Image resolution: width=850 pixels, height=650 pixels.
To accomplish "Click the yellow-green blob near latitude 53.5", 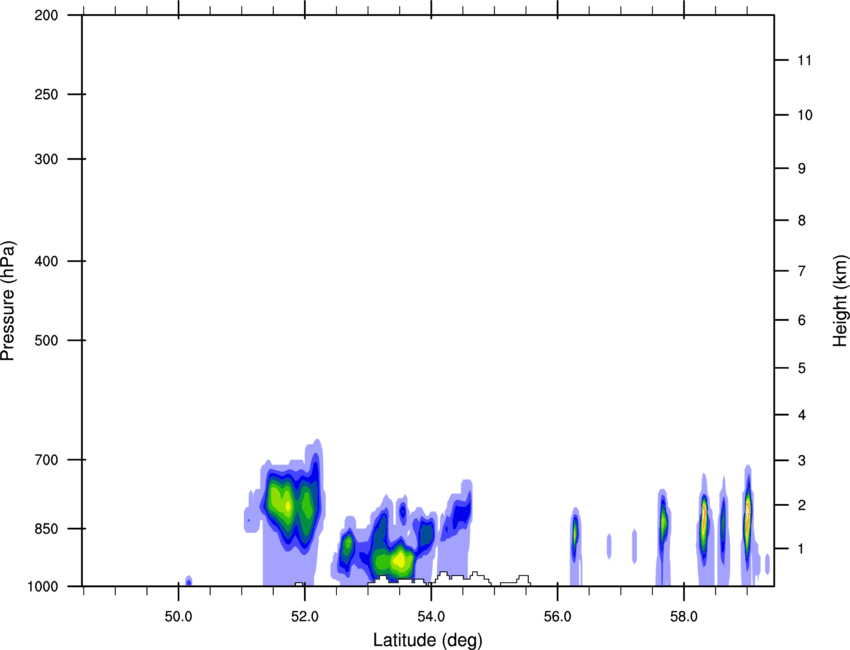I will (x=400, y=560).
